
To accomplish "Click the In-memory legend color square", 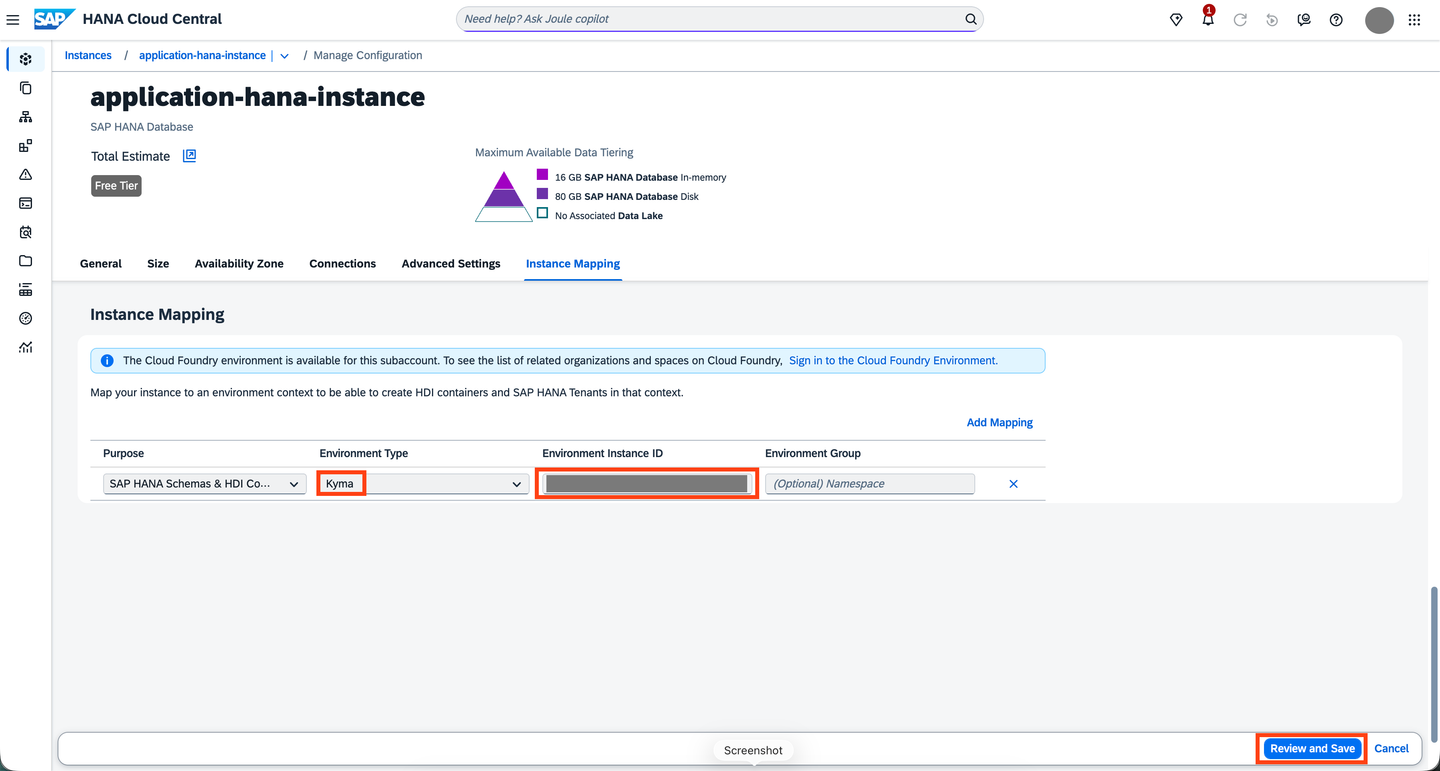I will [x=542, y=175].
